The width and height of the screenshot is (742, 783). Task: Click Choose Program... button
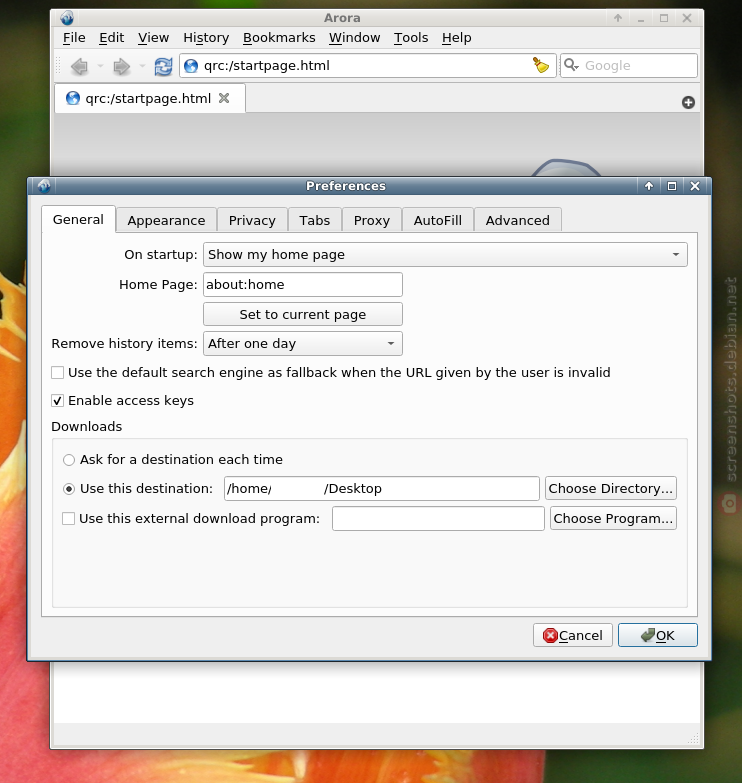point(613,518)
